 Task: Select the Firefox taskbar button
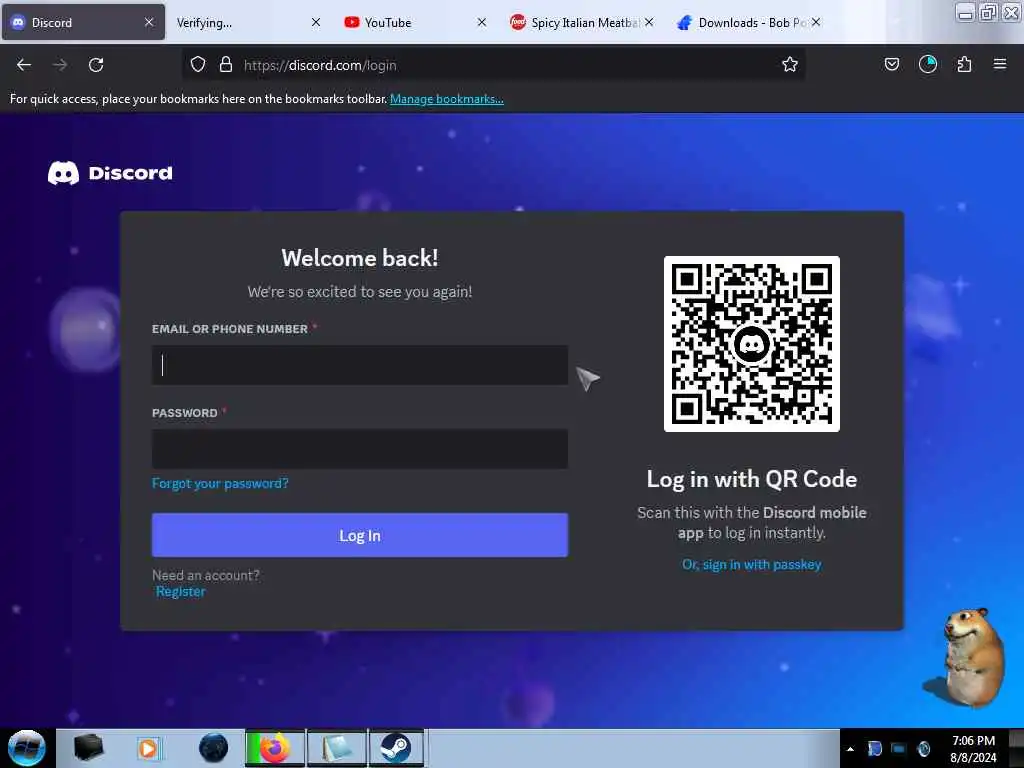(x=274, y=748)
